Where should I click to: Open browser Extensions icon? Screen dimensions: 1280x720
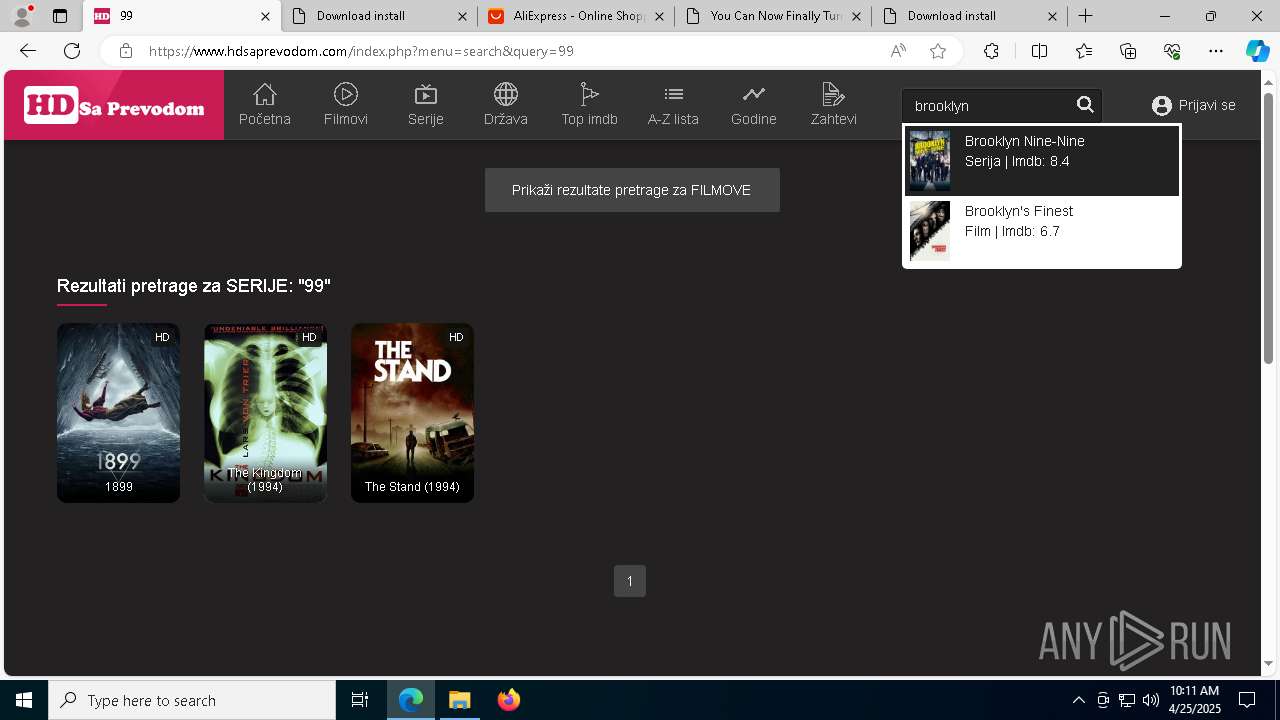991,51
